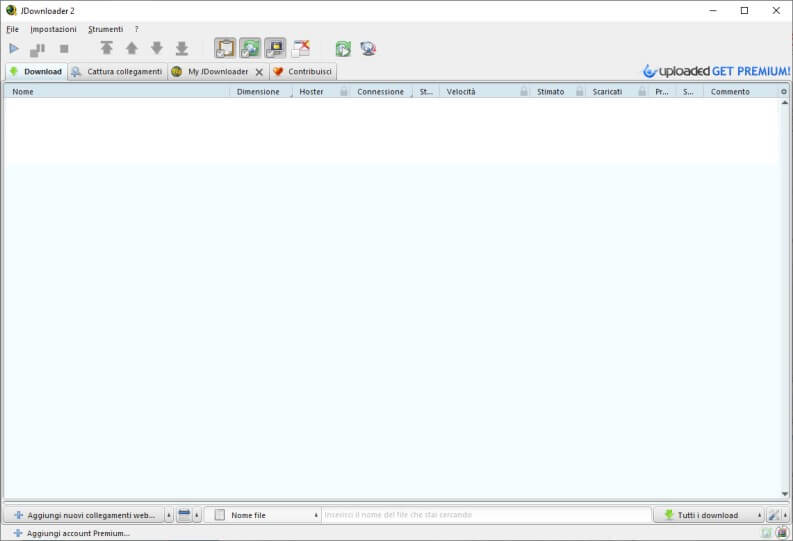
Task: Click the lock icon next to Hoster
Action: pyautogui.click(x=344, y=92)
